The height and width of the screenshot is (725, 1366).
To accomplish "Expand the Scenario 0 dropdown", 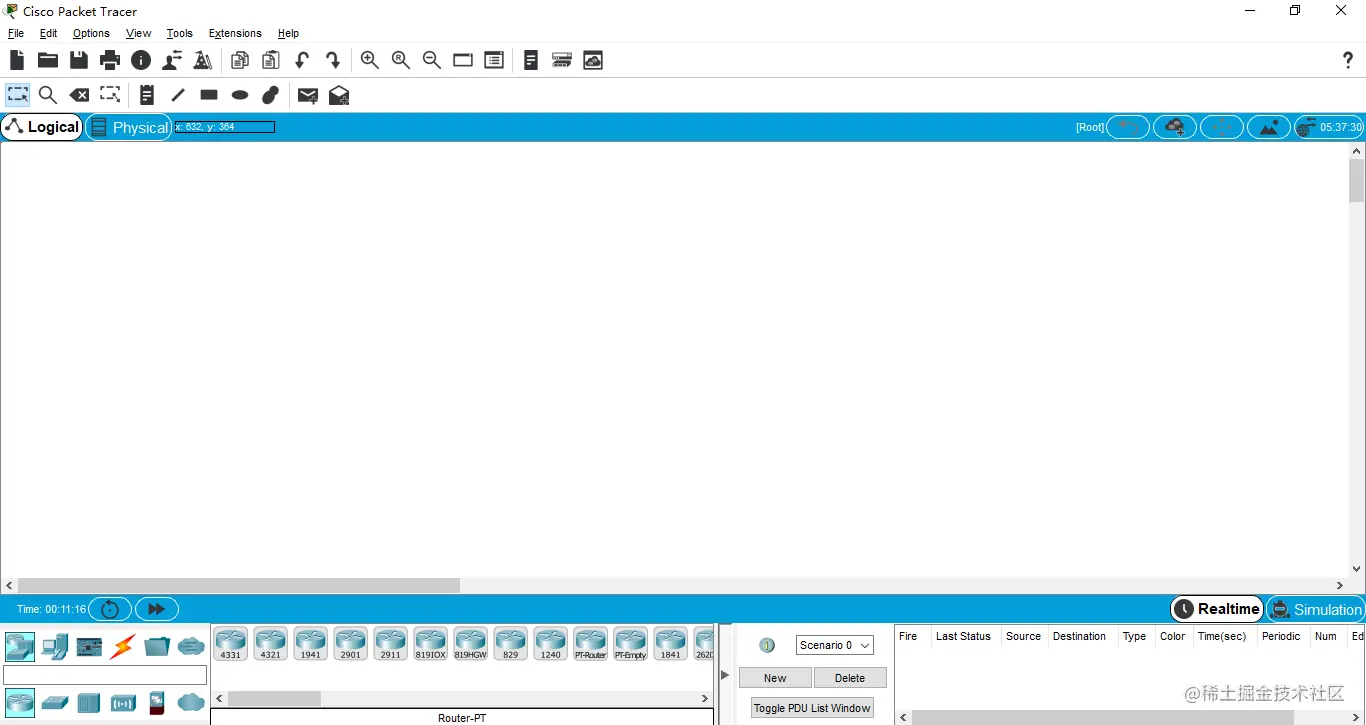I will point(835,645).
